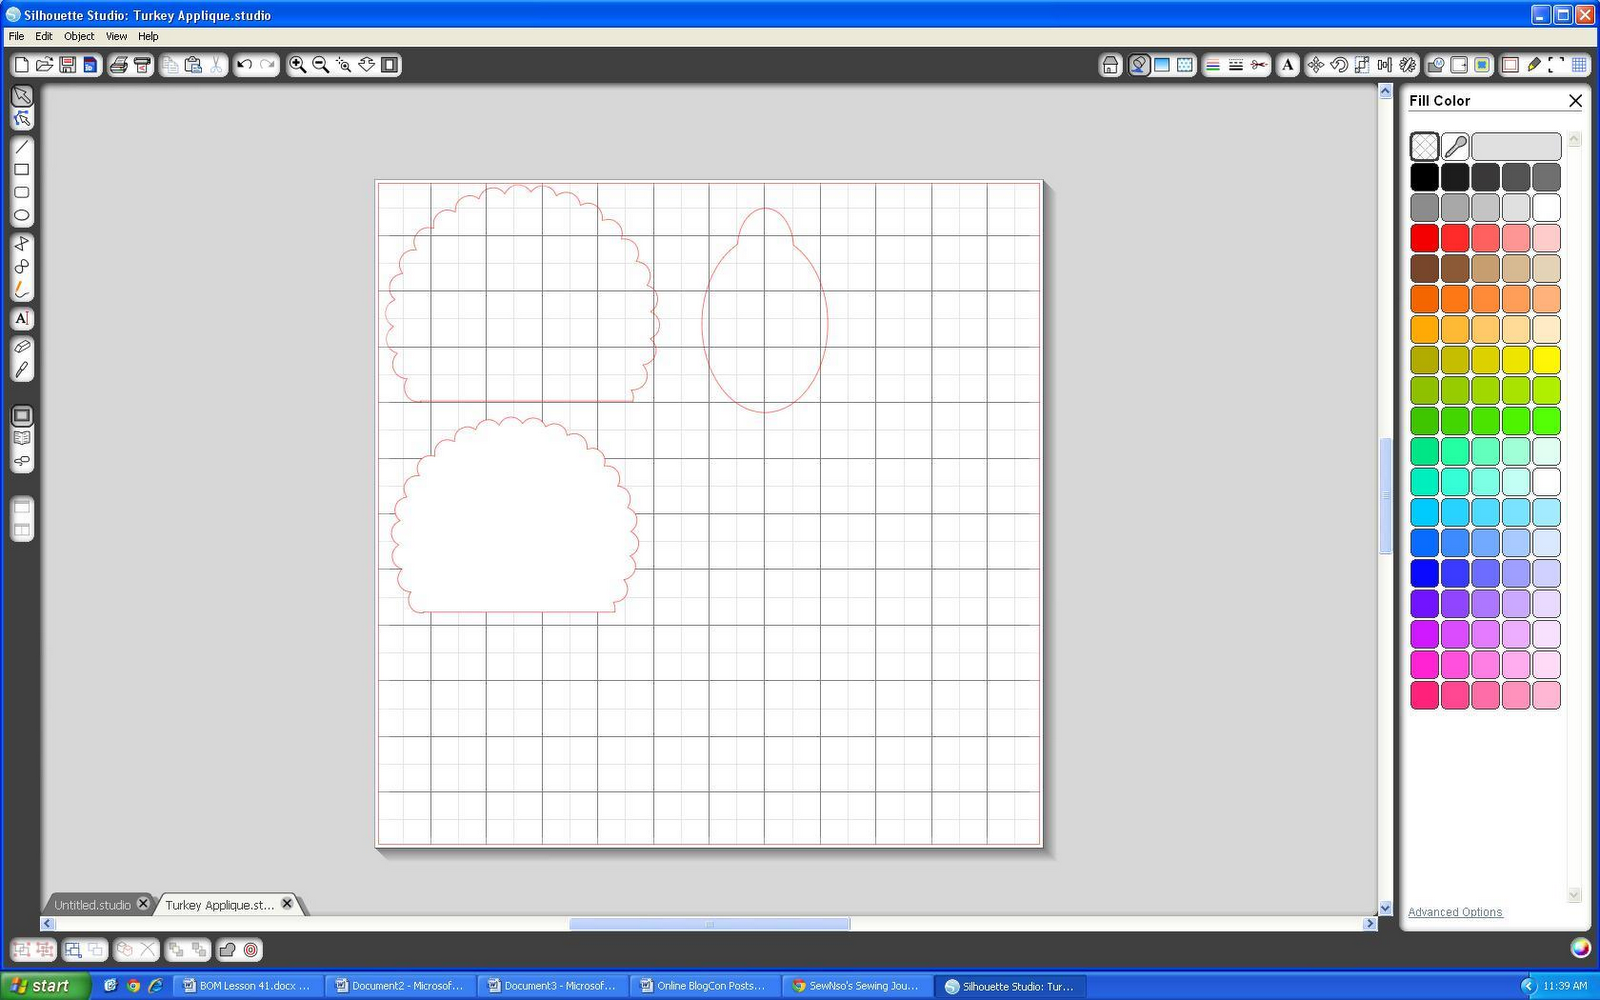
Task: Save to SD card icon
Action: click(x=90, y=65)
